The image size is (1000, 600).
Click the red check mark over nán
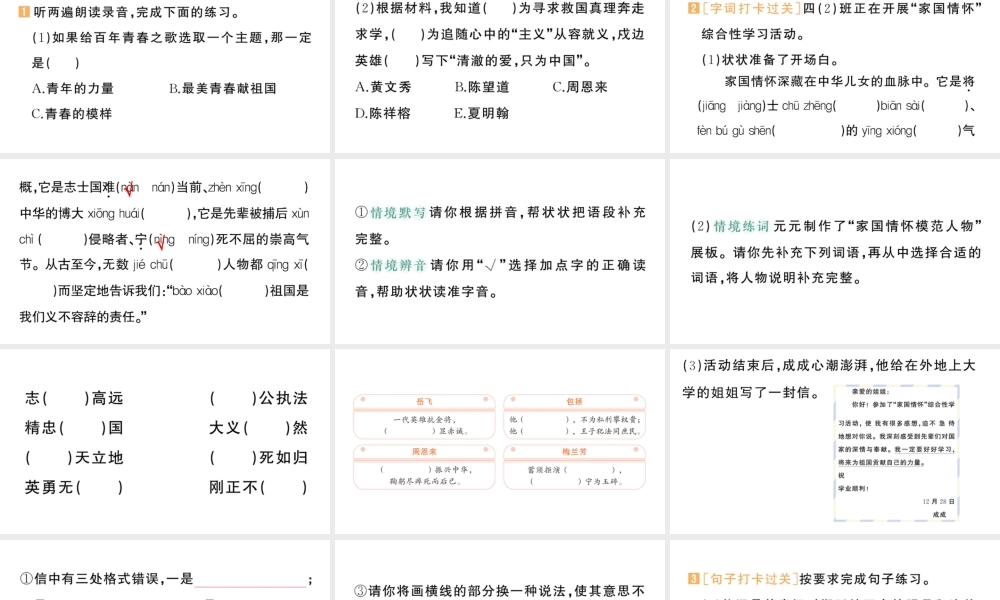(x=128, y=189)
